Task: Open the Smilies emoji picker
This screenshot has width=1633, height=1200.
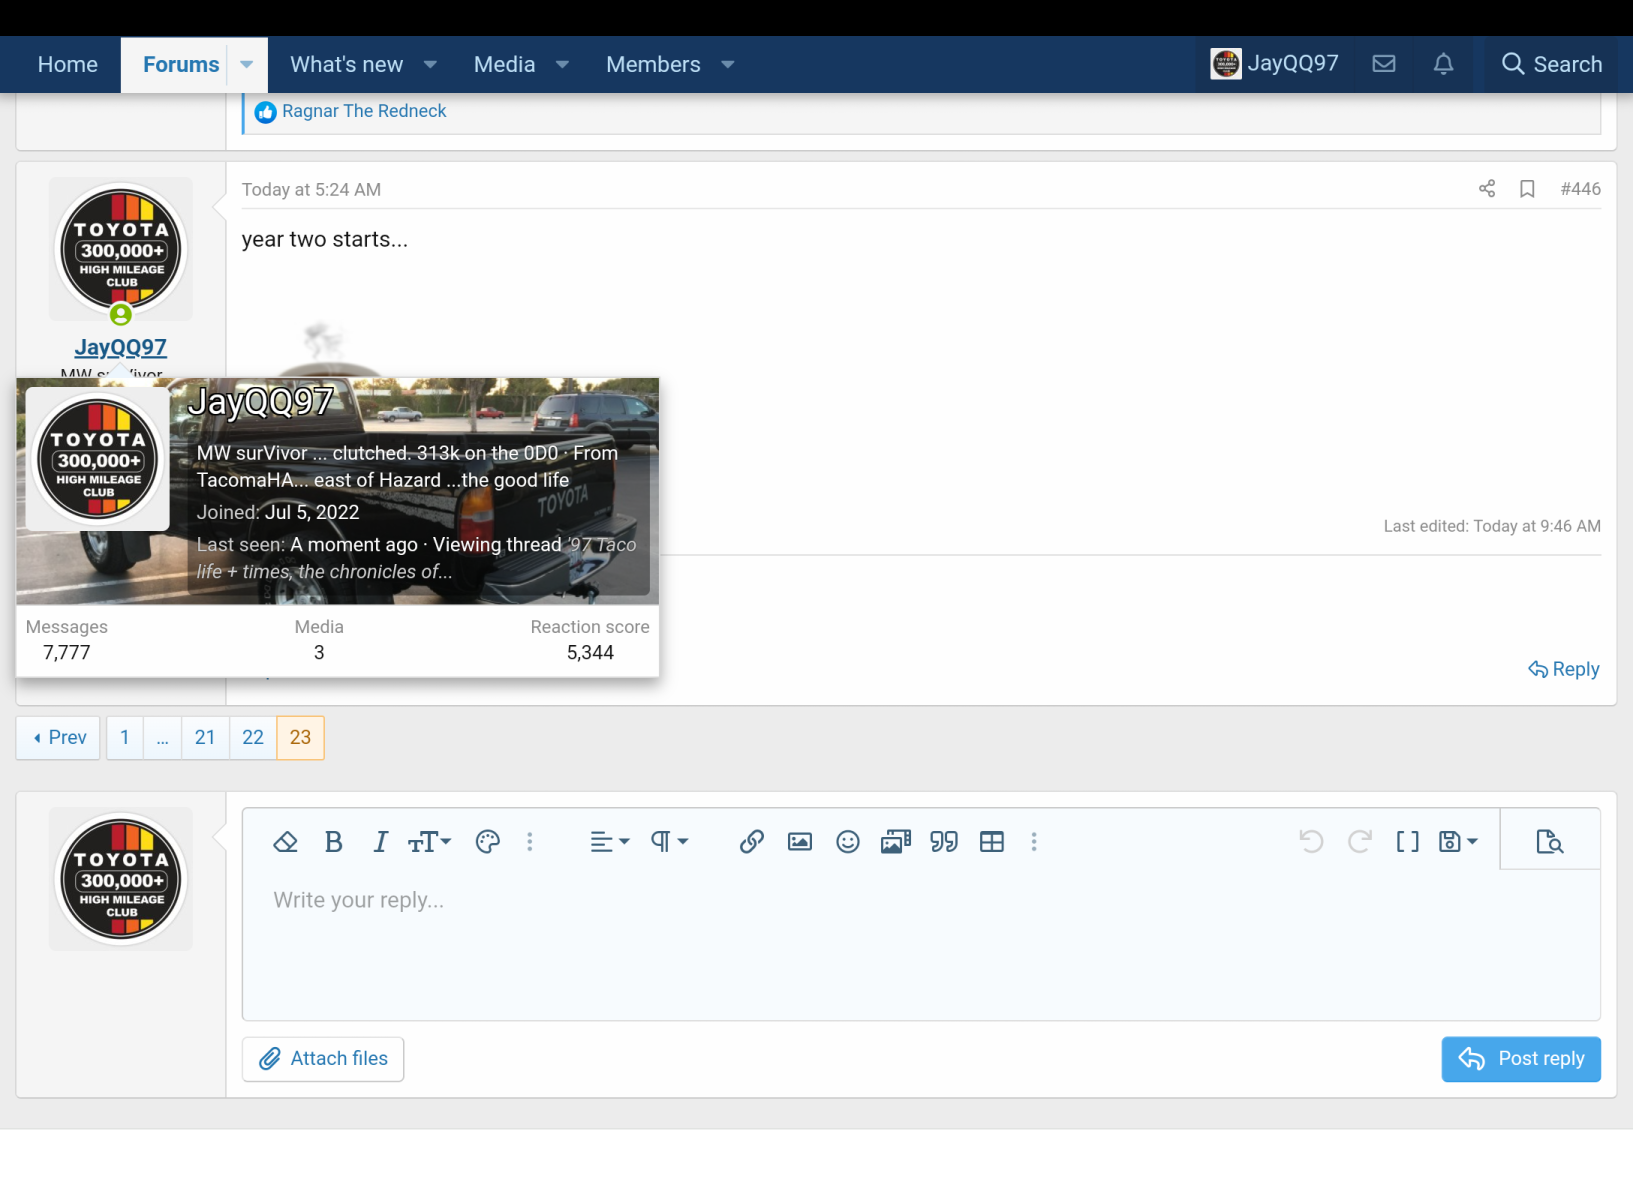Action: click(x=847, y=842)
